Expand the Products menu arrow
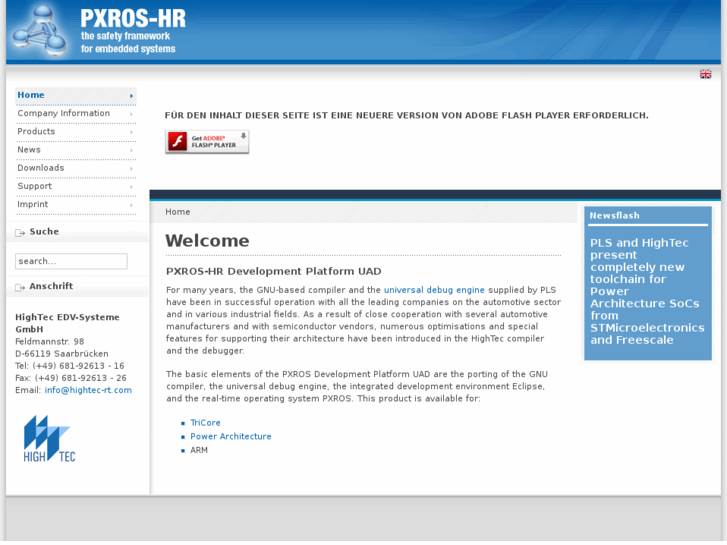Viewport: 727px width, 545px height. 131,132
